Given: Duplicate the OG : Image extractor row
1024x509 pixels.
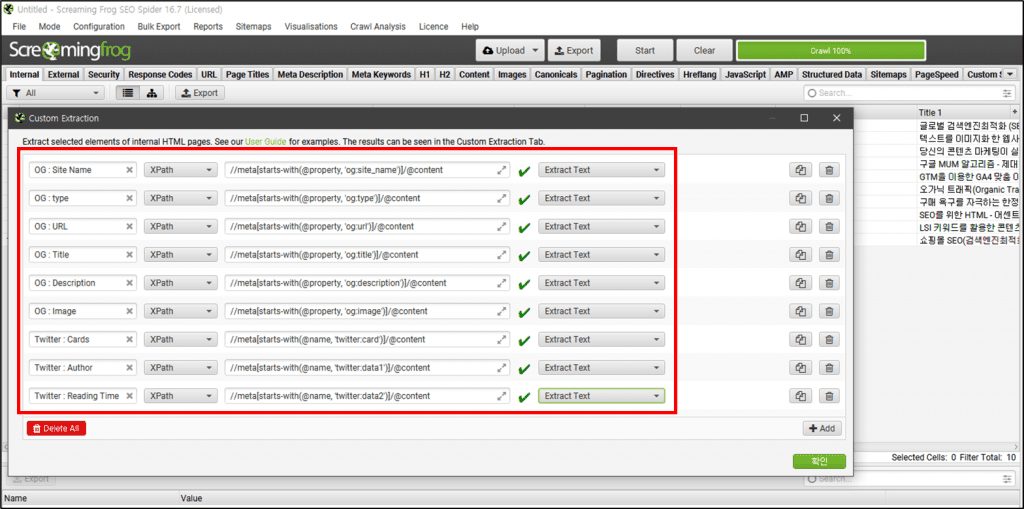Looking at the screenshot, I should click(800, 311).
